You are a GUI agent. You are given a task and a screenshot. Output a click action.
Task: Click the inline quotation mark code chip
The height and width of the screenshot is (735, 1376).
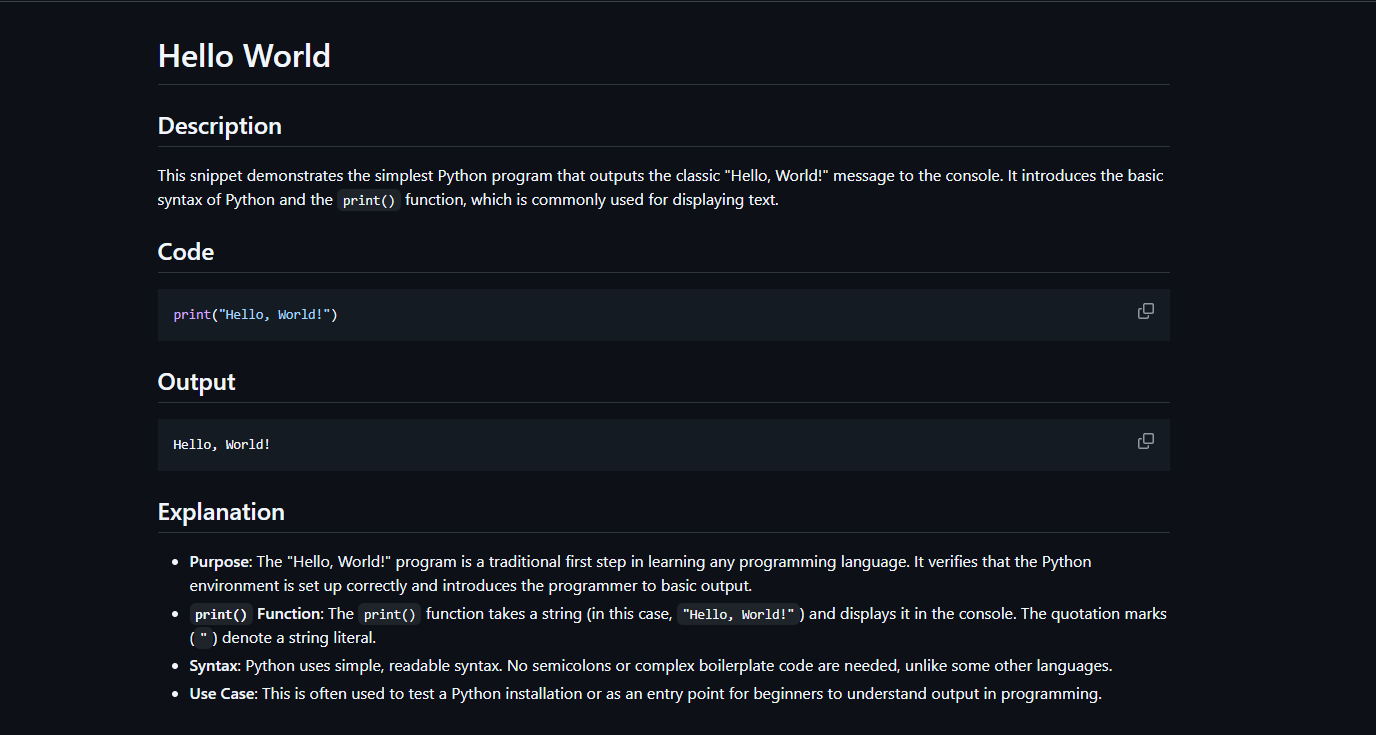pos(202,638)
